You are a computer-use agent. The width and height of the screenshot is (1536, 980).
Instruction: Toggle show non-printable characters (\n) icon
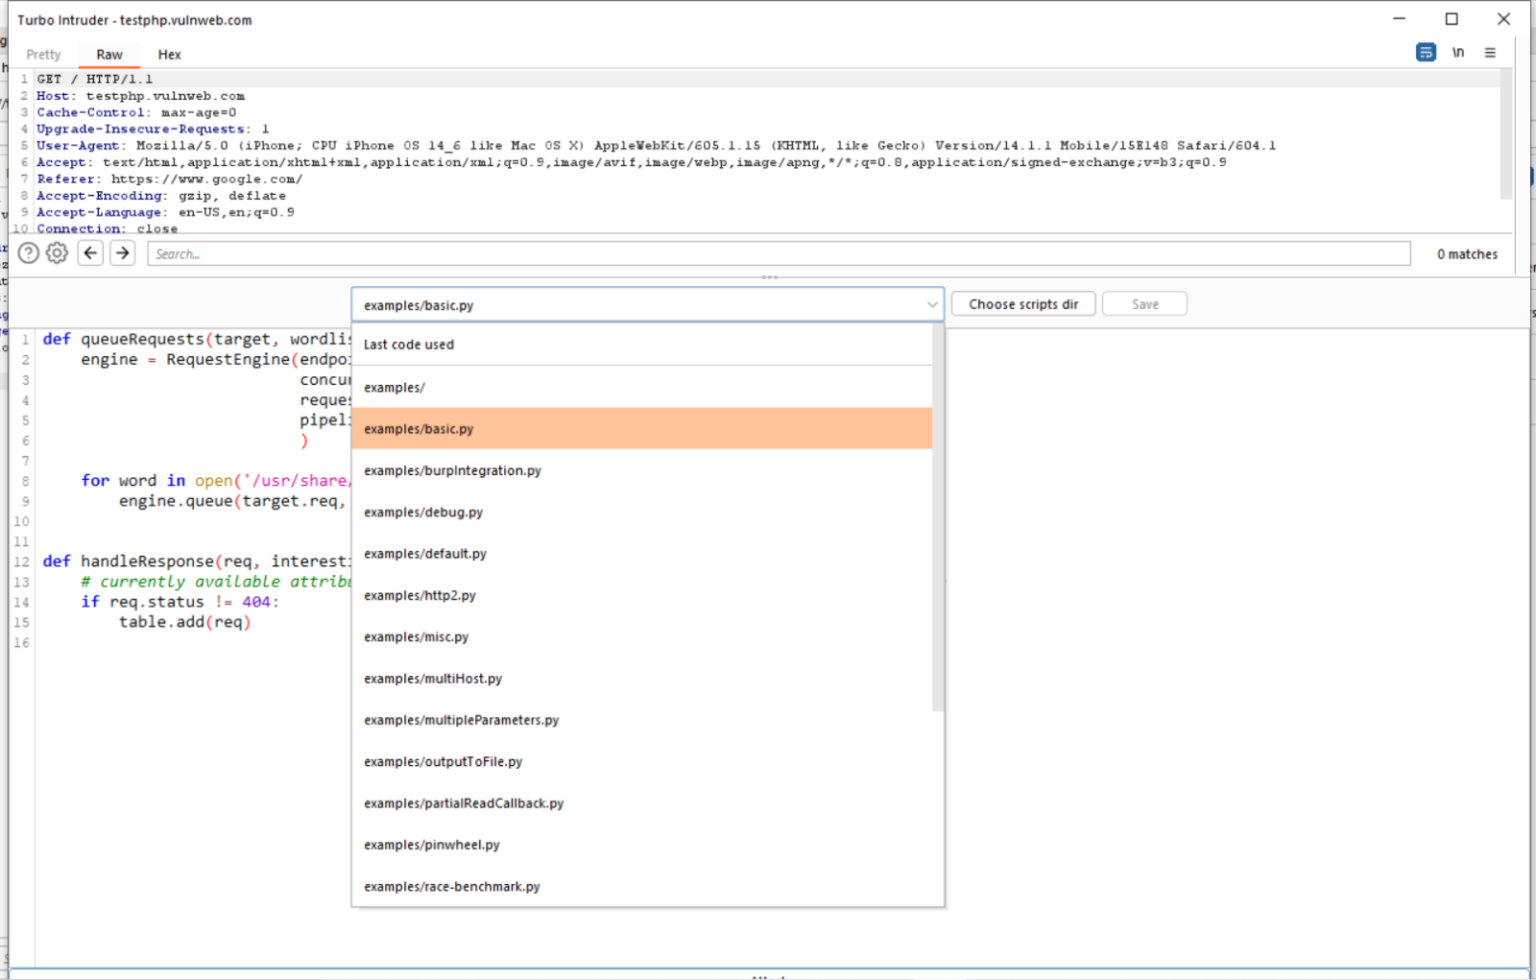click(1458, 53)
